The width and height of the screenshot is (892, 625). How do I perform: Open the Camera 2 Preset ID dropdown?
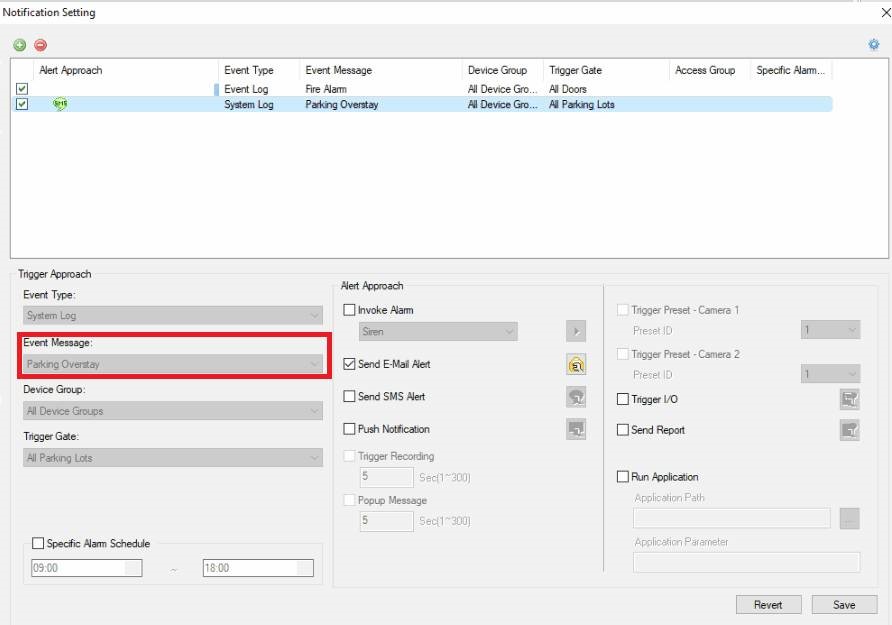click(x=831, y=374)
